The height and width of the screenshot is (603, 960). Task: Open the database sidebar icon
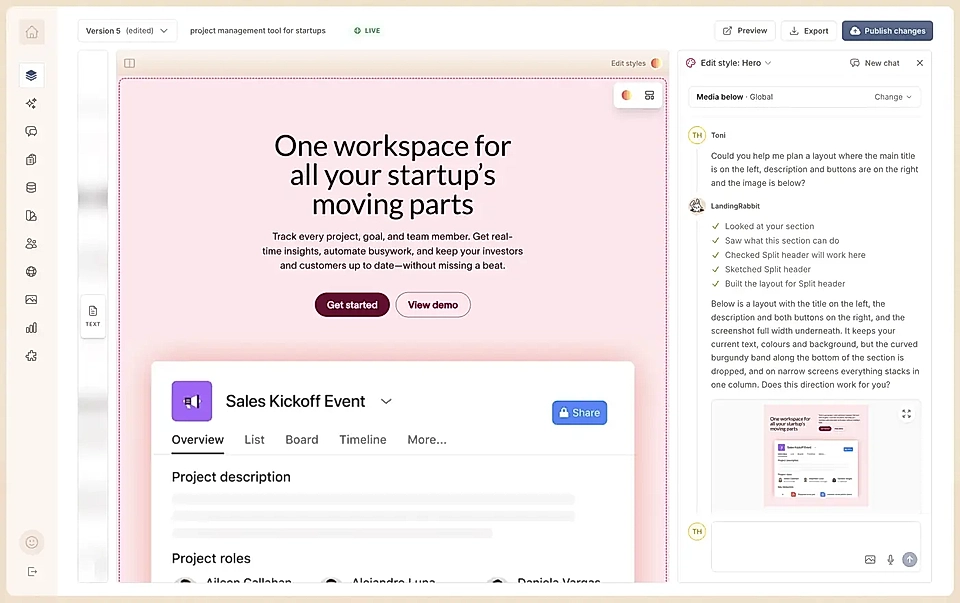31,187
